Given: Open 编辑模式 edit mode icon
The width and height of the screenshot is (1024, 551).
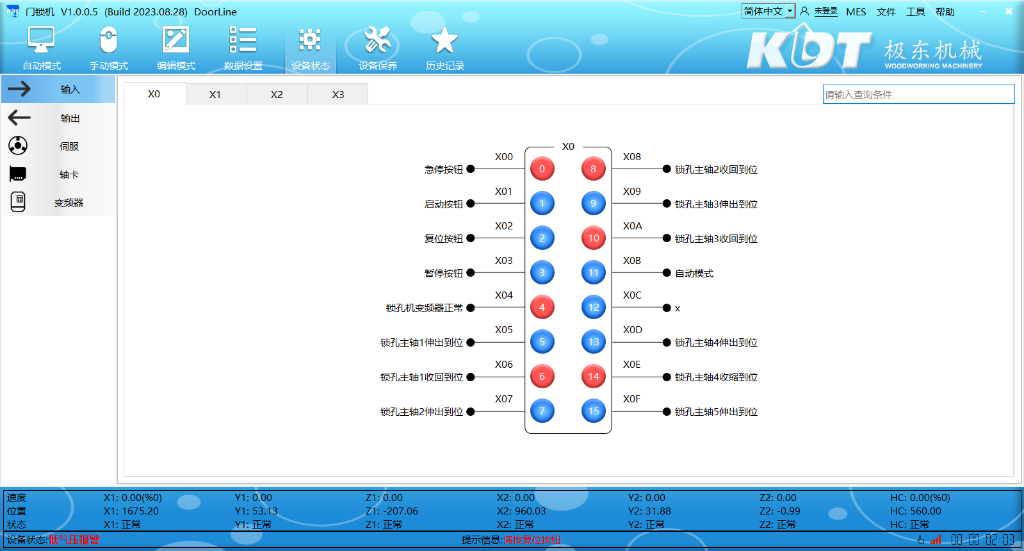Looking at the screenshot, I should coord(176,42).
